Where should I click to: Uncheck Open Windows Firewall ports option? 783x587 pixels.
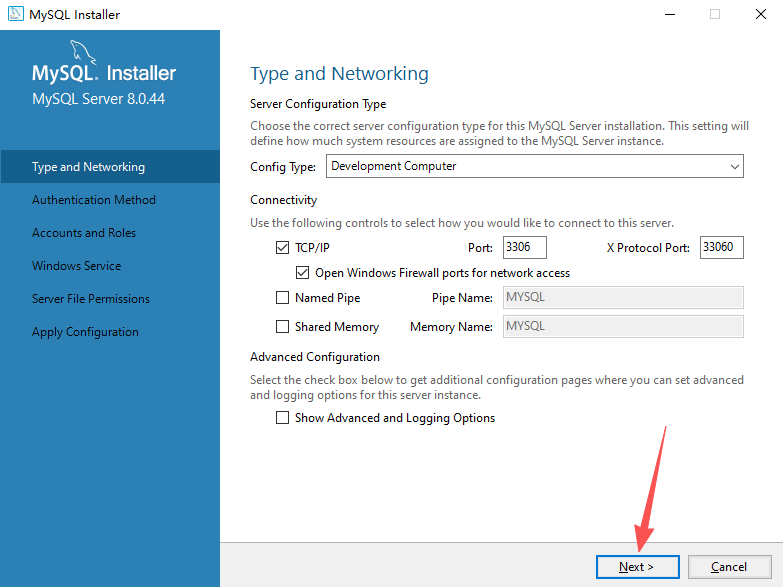302,272
